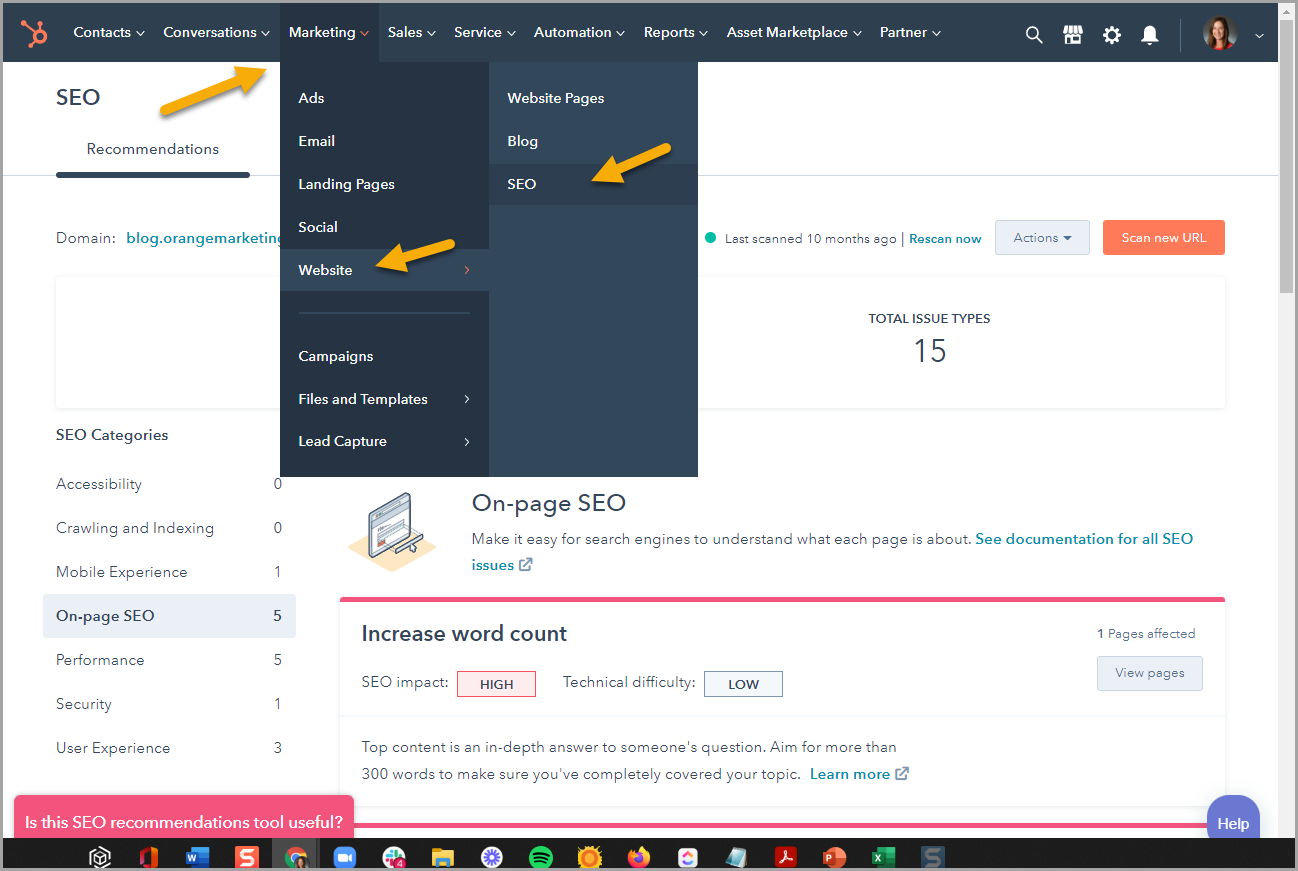Open the Automation menu
Viewport: 1298px width, 871px height.
(580, 32)
